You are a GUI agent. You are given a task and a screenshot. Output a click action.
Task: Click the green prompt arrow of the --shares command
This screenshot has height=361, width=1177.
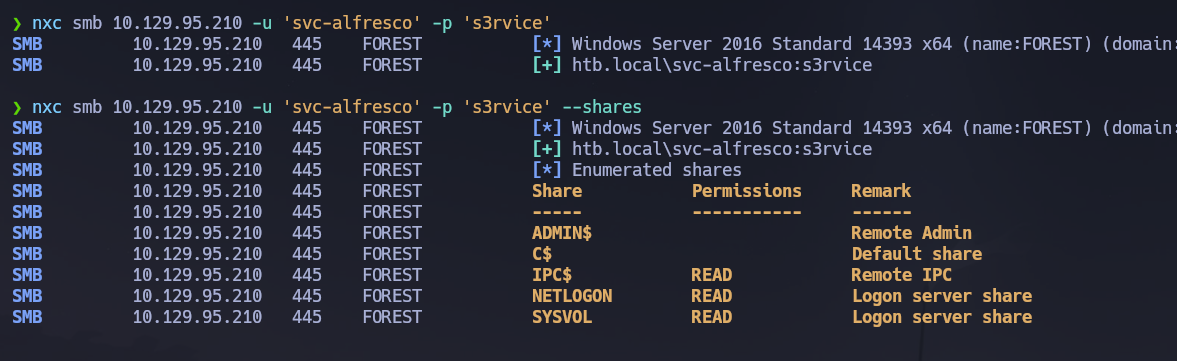(17, 107)
